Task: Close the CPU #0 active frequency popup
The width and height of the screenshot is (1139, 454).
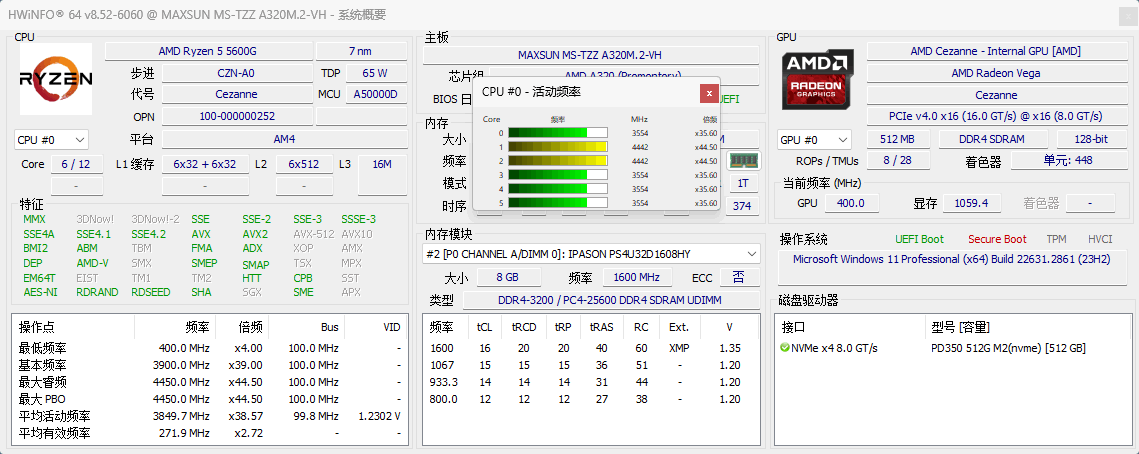Action: click(x=709, y=93)
